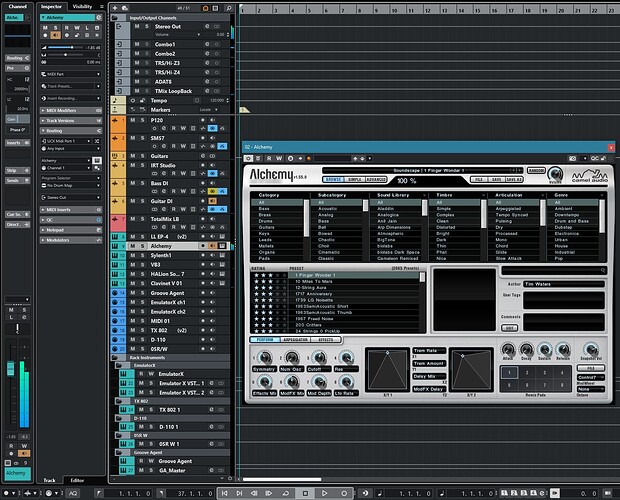620x500 pixels.
Task: Click the Groove Agent track drum icon
Action: [115, 293]
